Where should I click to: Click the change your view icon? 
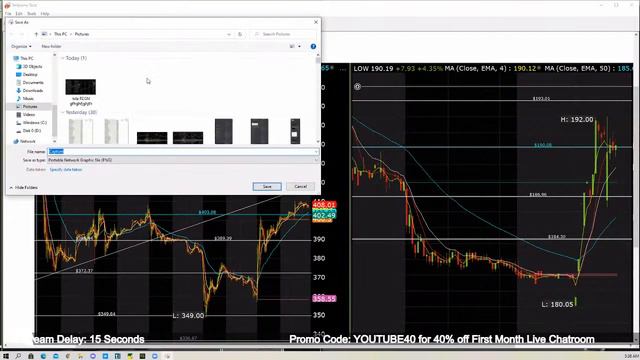(x=292, y=47)
